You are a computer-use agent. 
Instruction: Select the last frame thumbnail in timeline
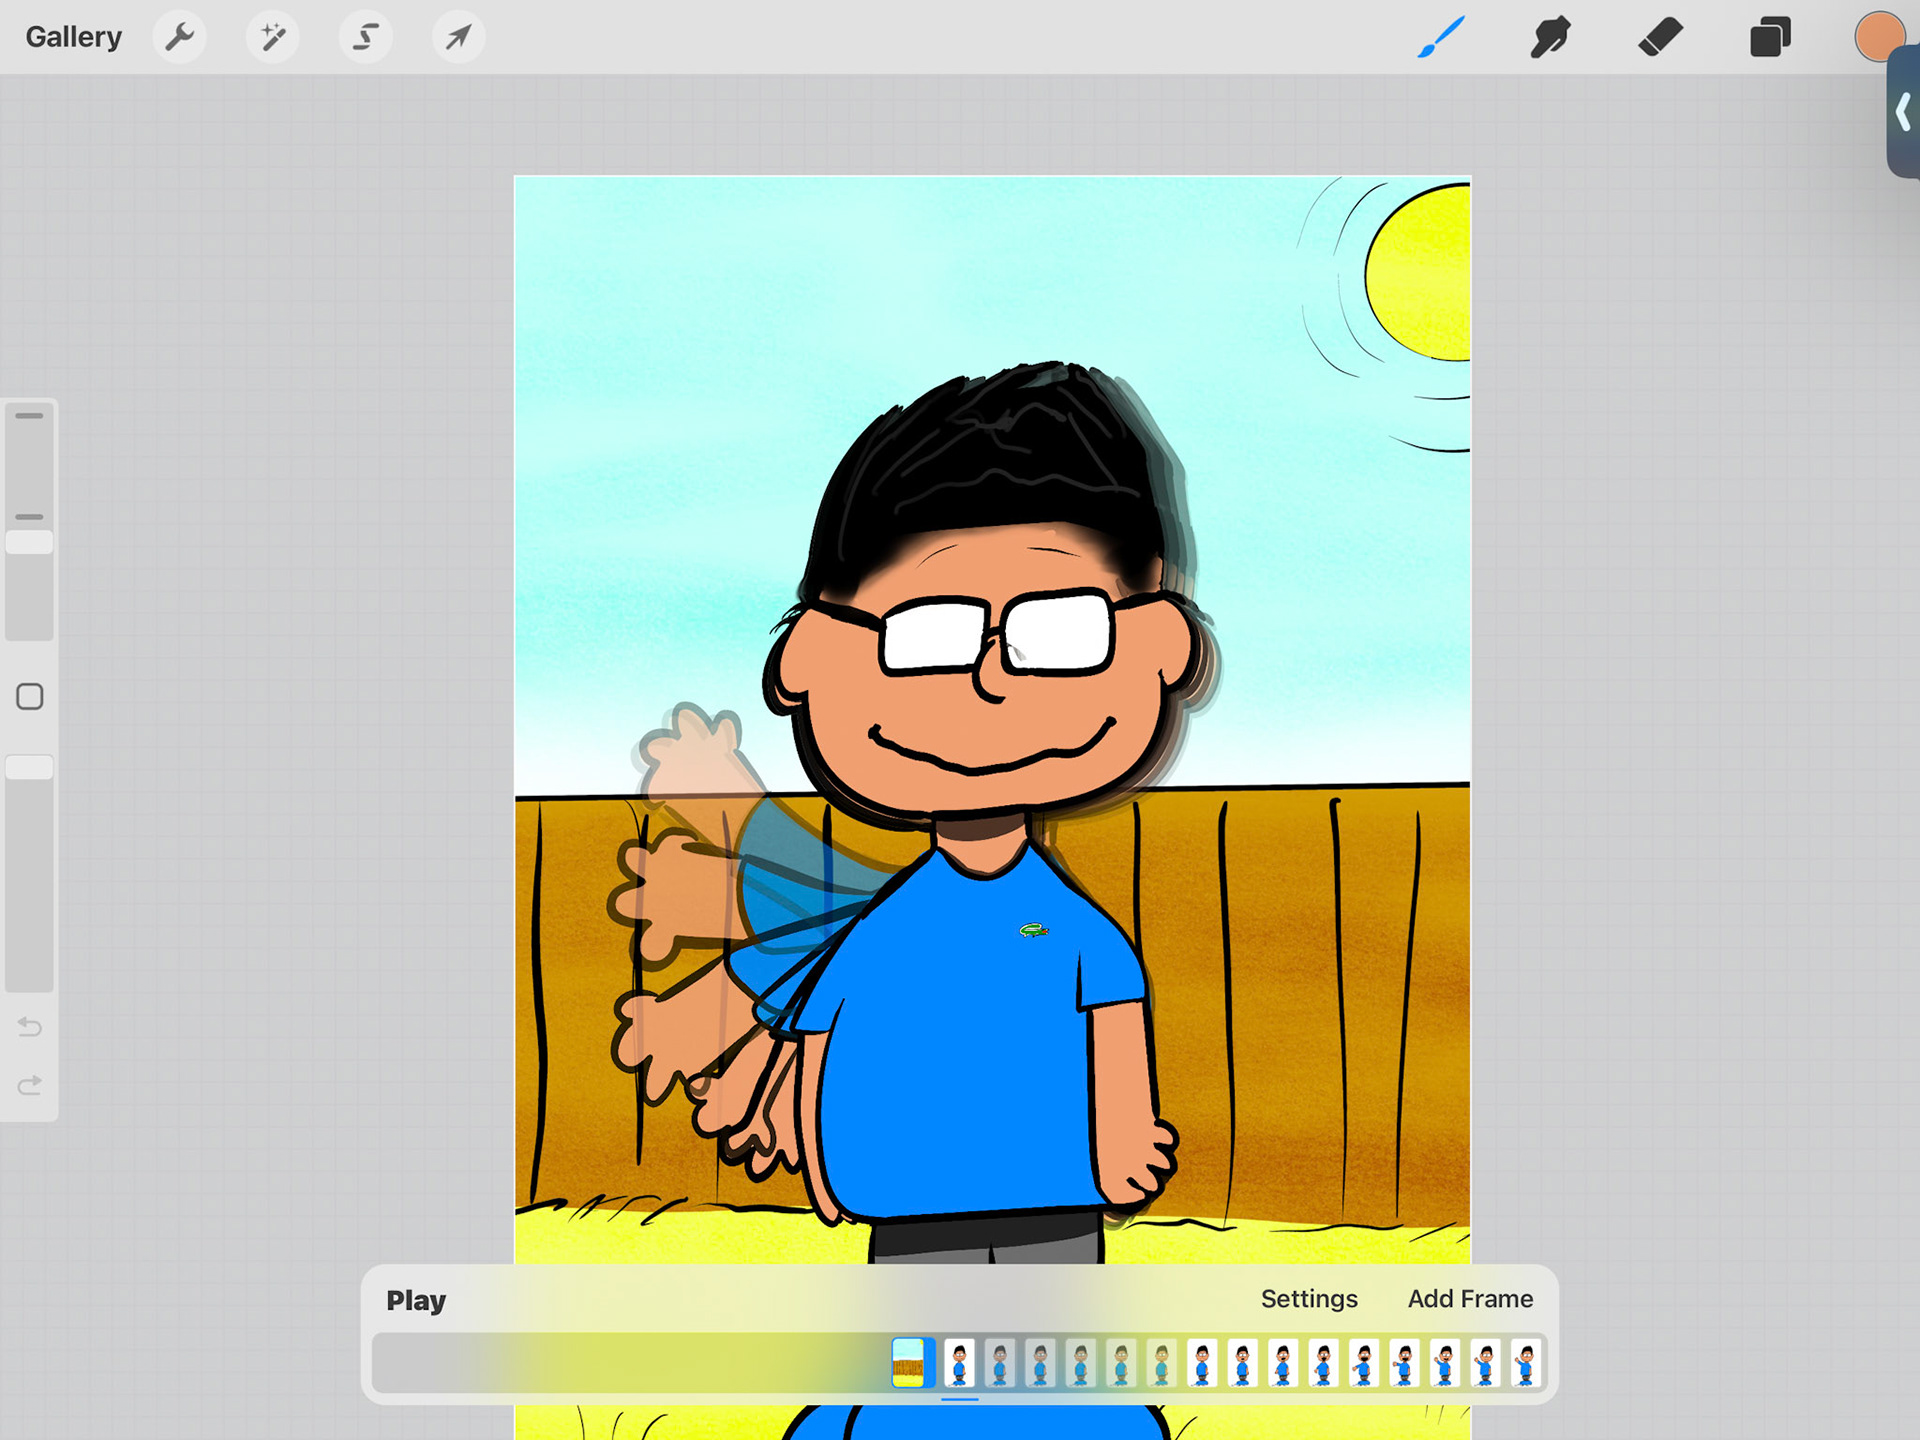[1525, 1362]
